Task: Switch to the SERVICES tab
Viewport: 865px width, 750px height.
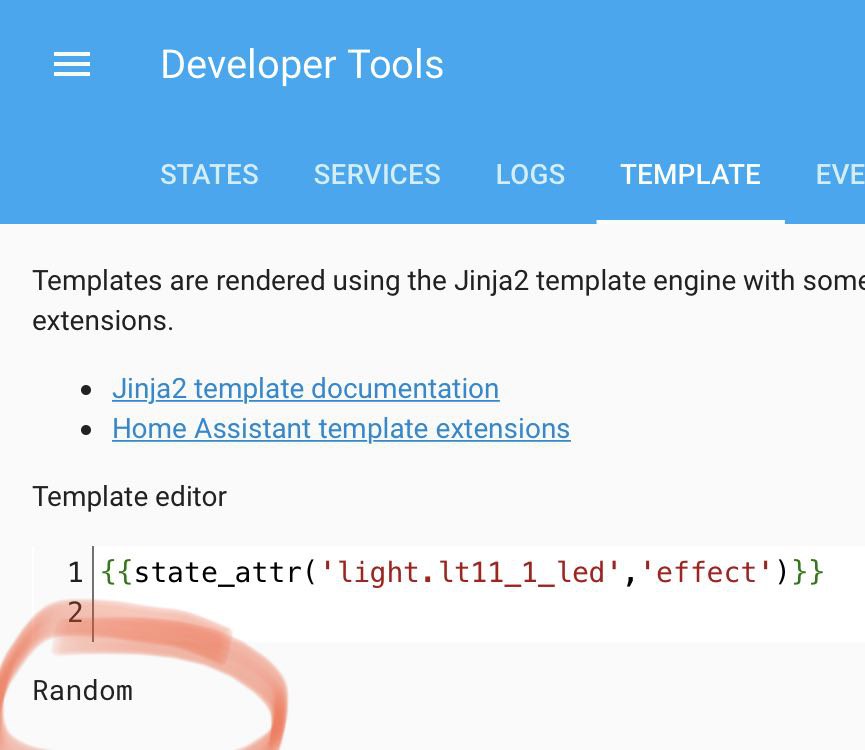Action: coord(377,175)
